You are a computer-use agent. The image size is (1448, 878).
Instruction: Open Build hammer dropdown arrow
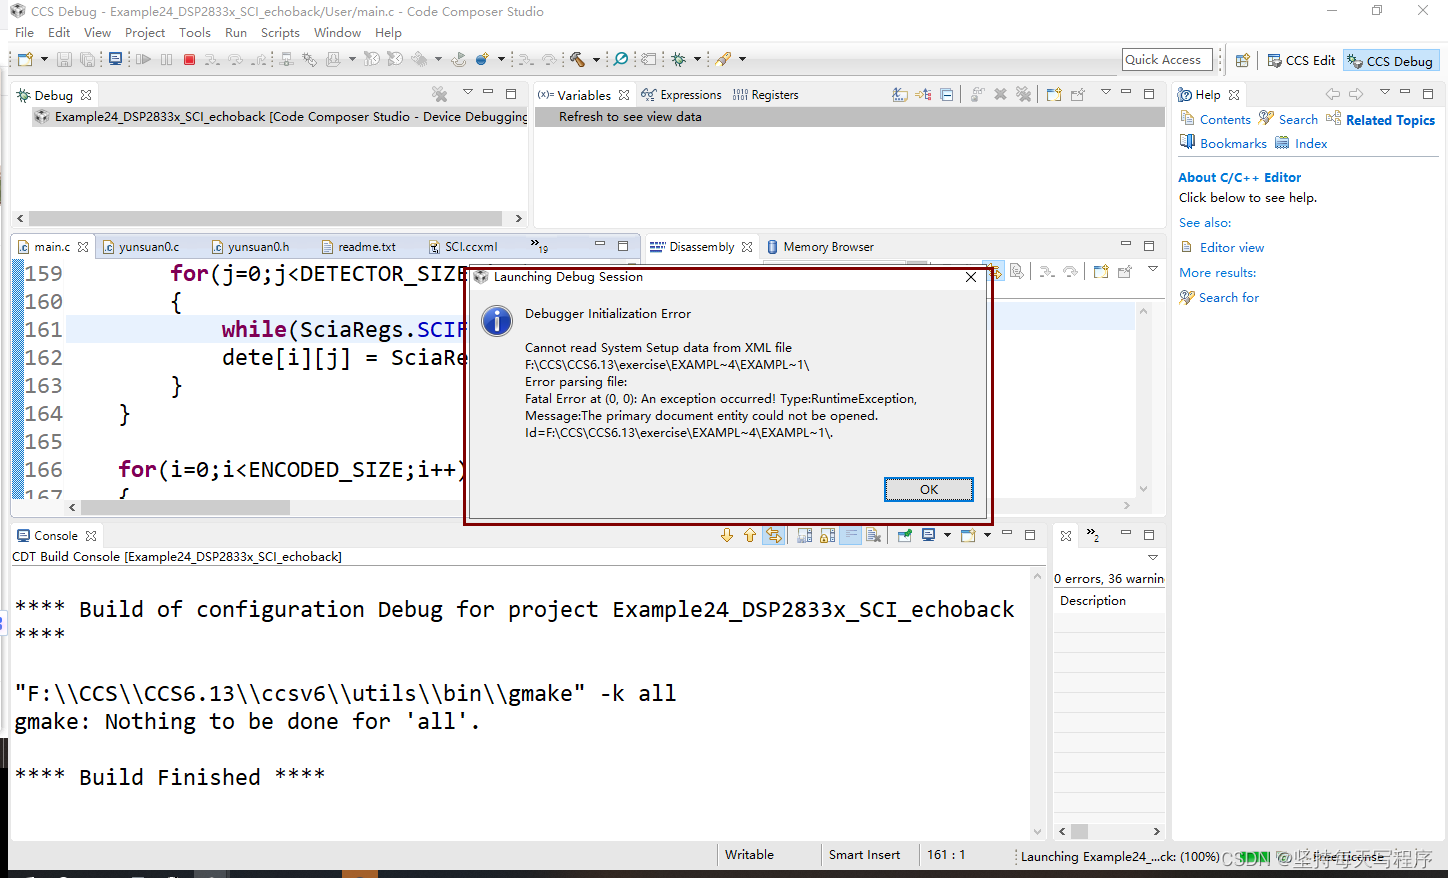tap(597, 60)
